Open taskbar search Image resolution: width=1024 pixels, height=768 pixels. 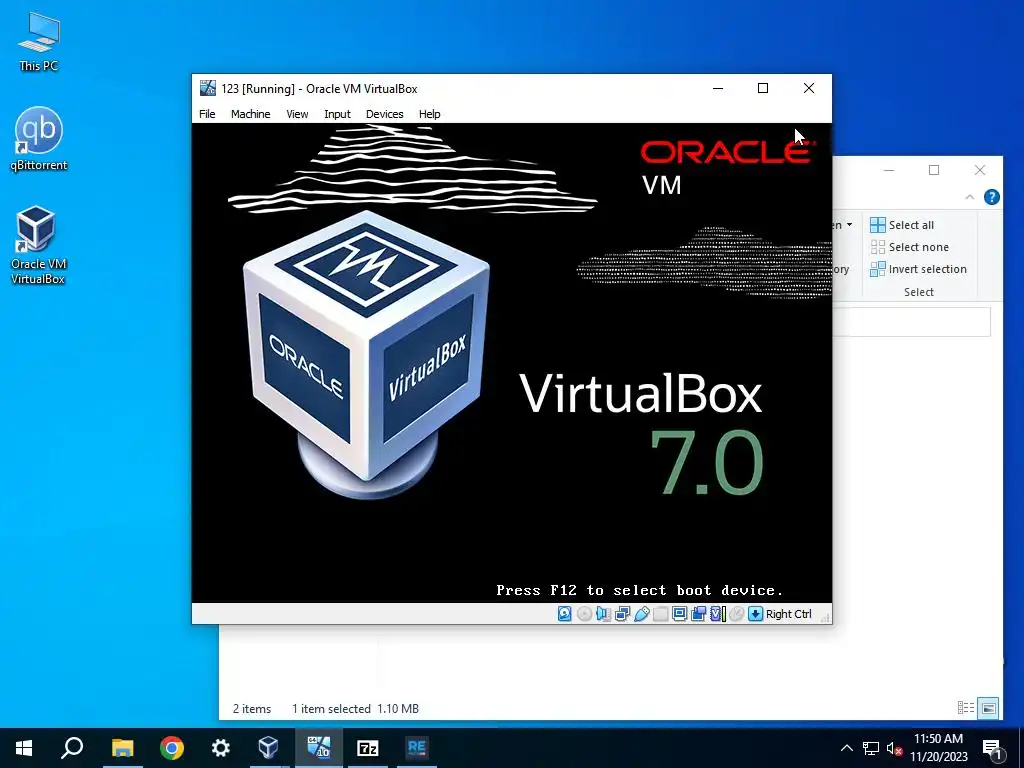tap(72, 748)
